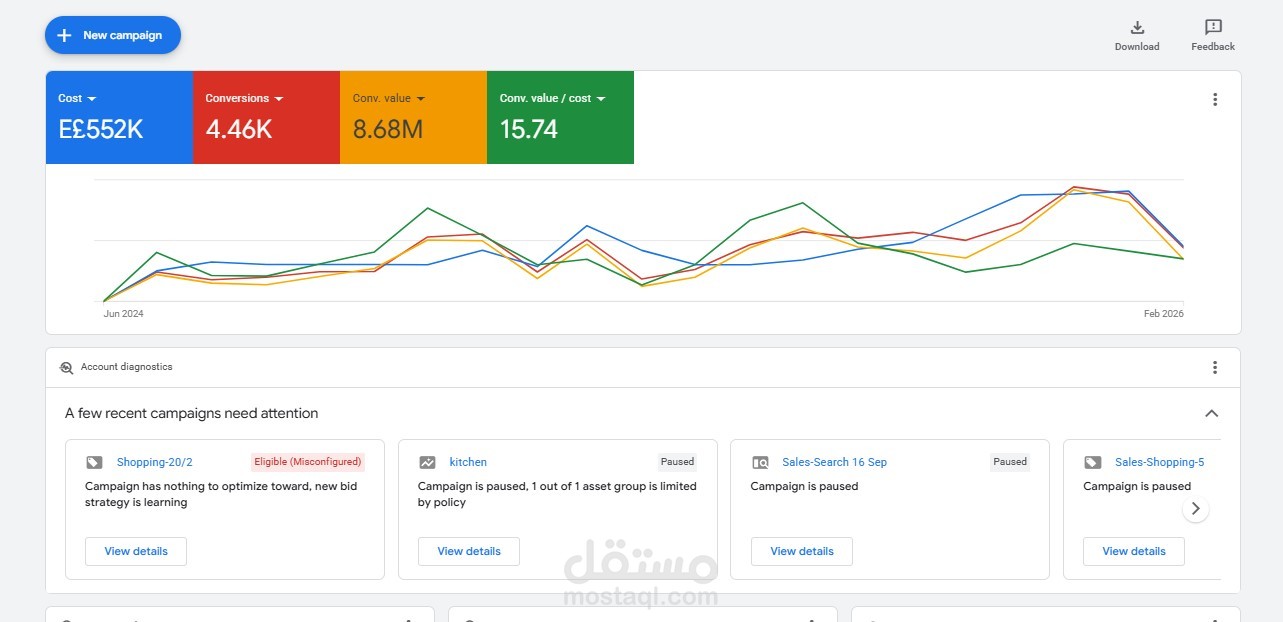The image size is (1283, 622).
Task: Click the Sales-Search 16 Sep Paused badge
Action: coord(1010,462)
